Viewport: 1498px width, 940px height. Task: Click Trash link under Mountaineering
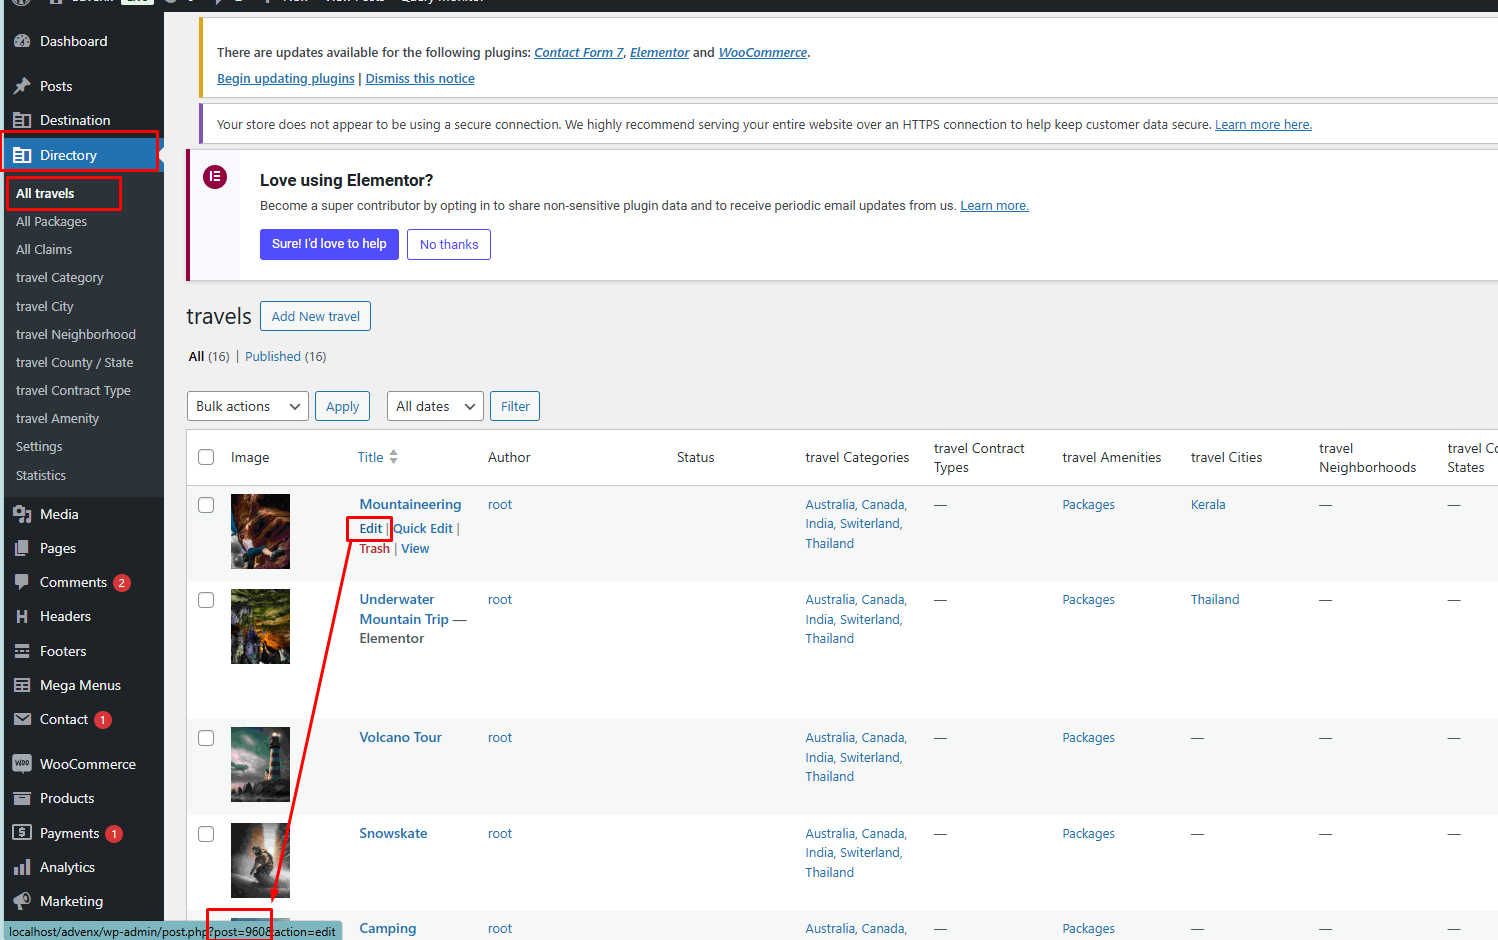[x=375, y=548]
